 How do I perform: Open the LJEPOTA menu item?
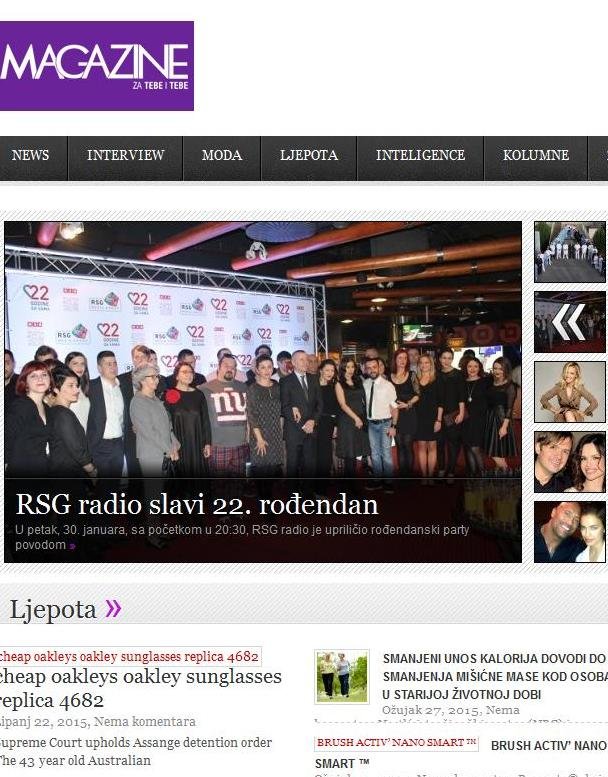pos(309,155)
